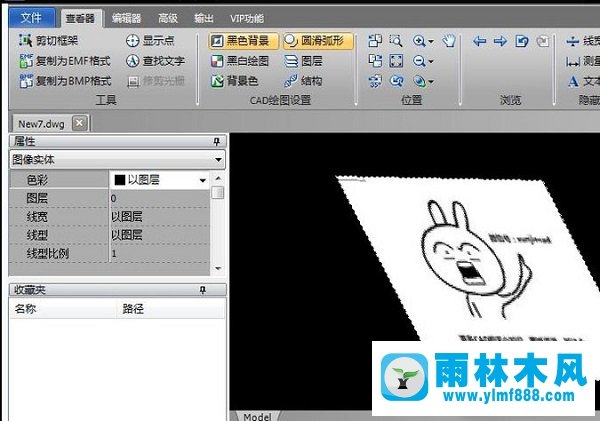
Task: Go to next view with right arrow
Action: tap(500, 41)
